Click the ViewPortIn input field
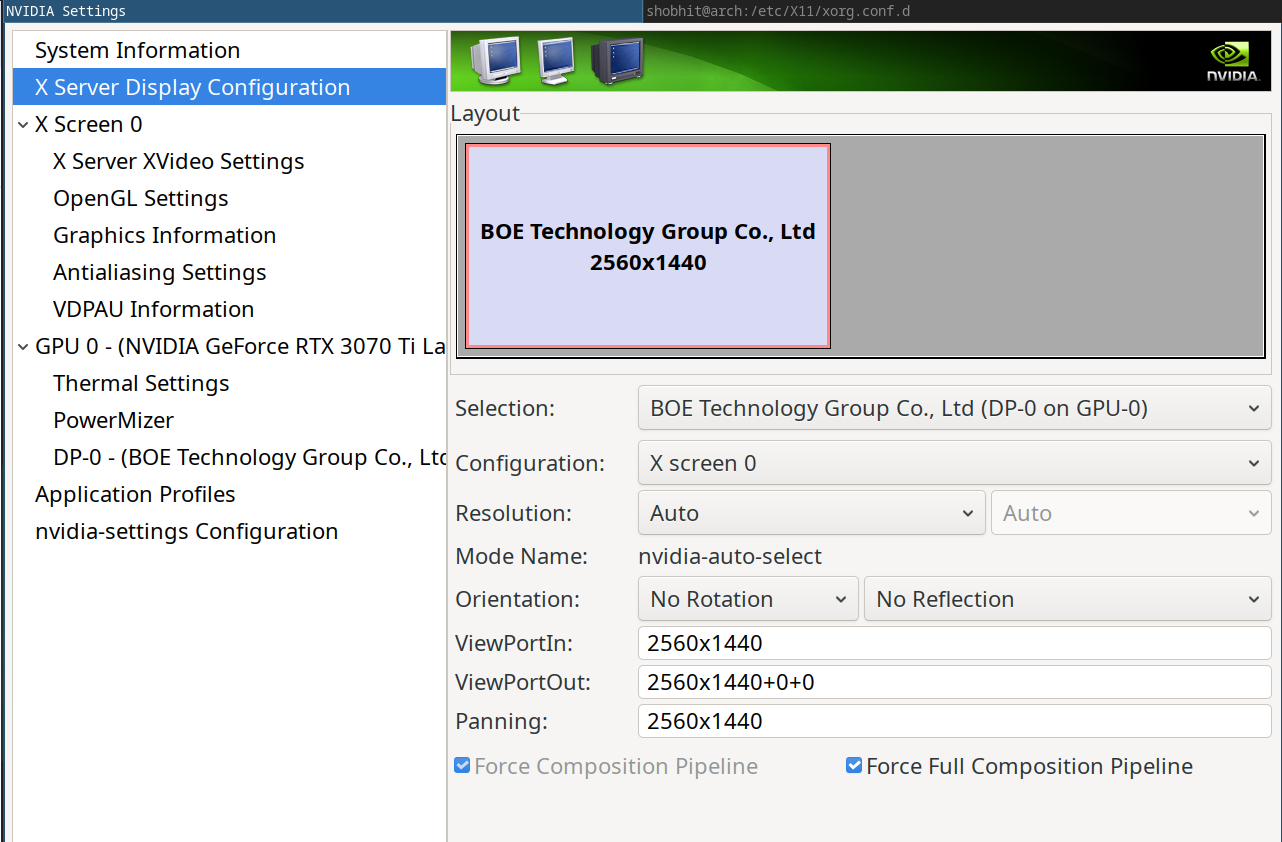 click(x=955, y=643)
